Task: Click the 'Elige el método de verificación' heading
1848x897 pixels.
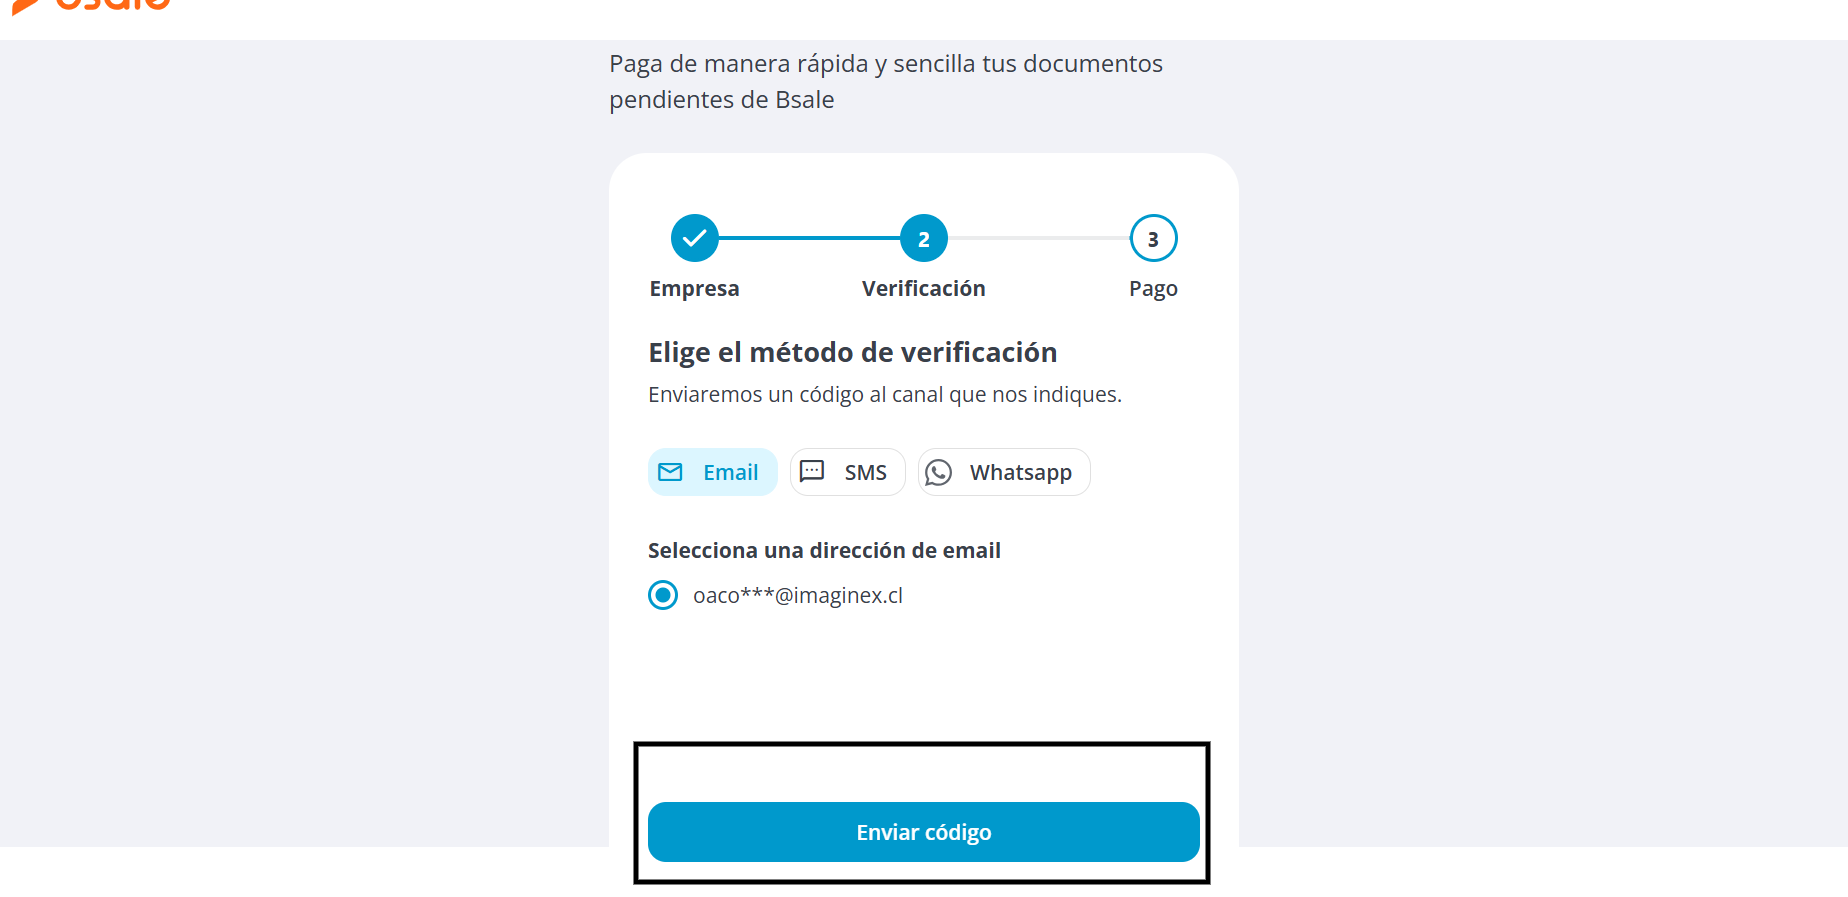Action: point(853,352)
